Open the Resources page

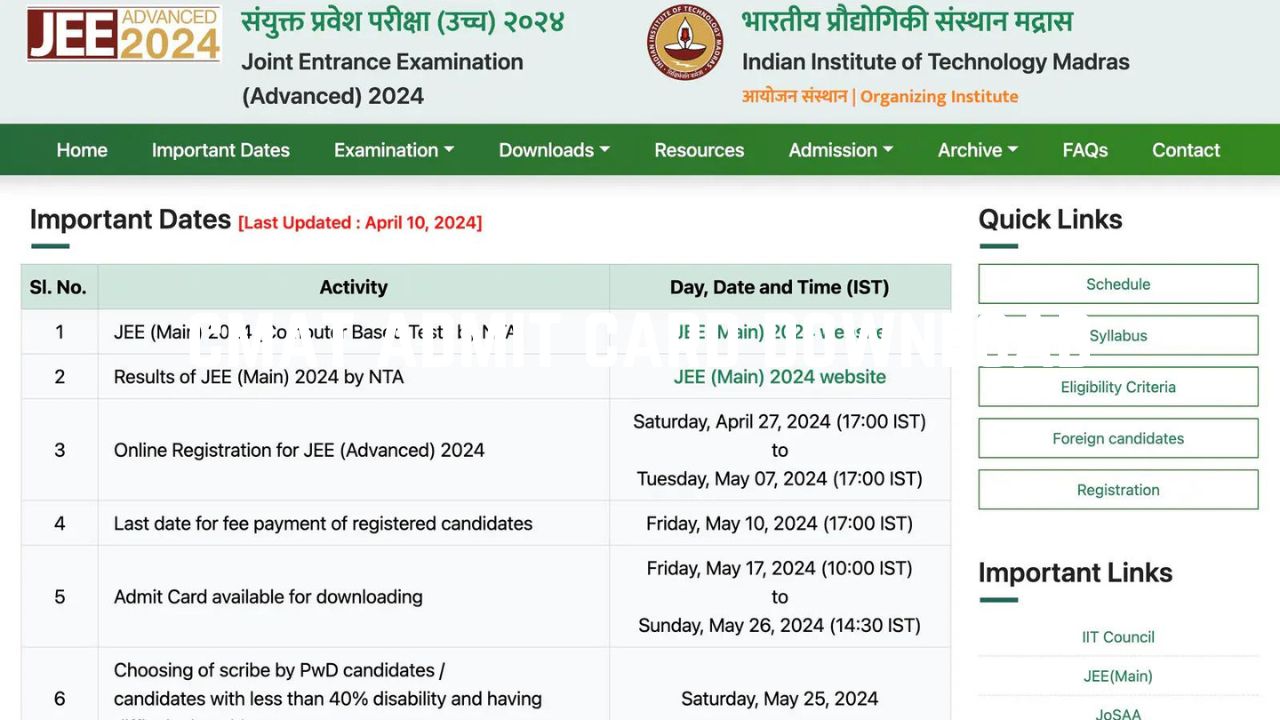pyautogui.click(x=699, y=150)
